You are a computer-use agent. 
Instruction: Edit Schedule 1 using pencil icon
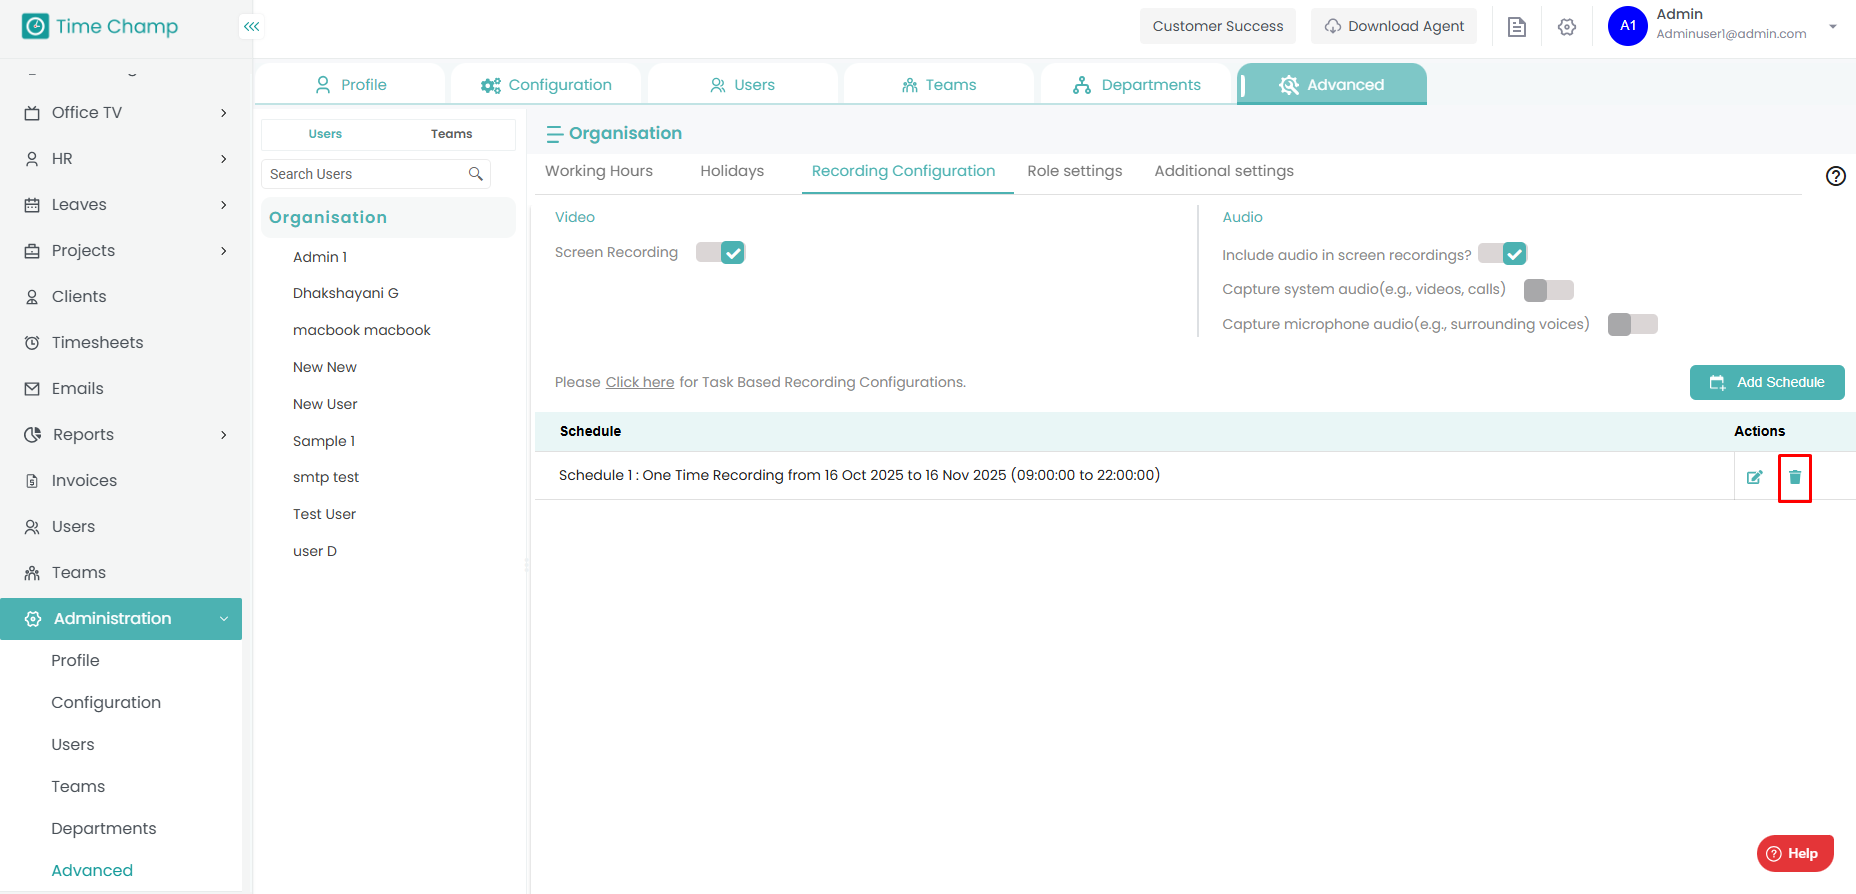click(x=1754, y=477)
